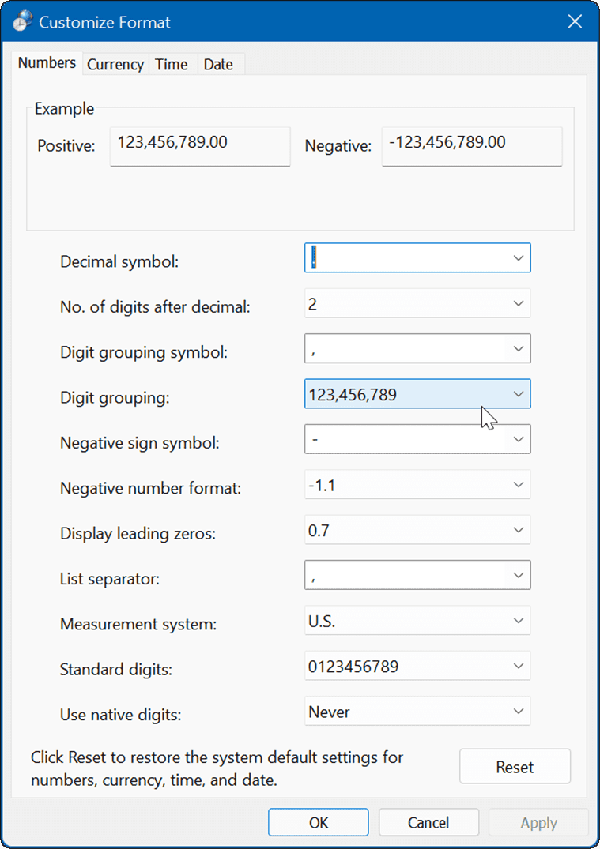This screenshot has width=600, height=849.
Task: Switch to the Currency tab
Action: click(114, 63)
